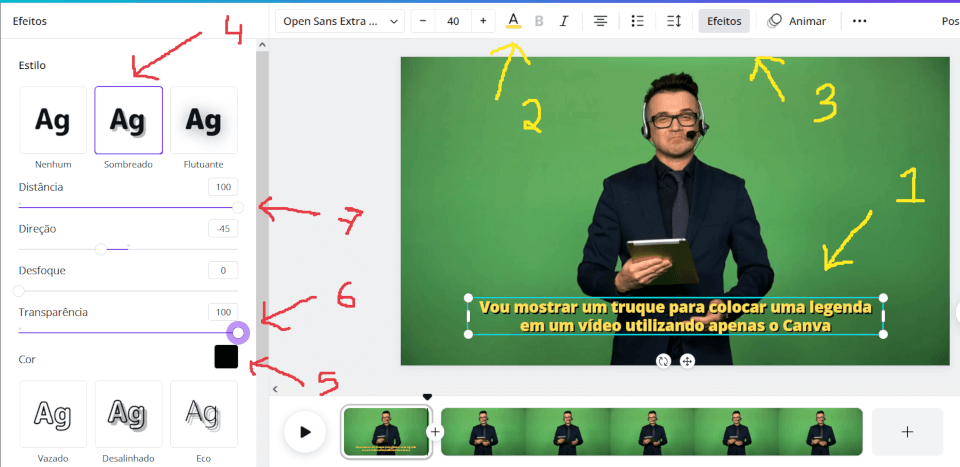The height and width of the screenshot is (467, 960).
Task: Open the text color picker icon
Action: pyautogui.click(x=514, y=21)
